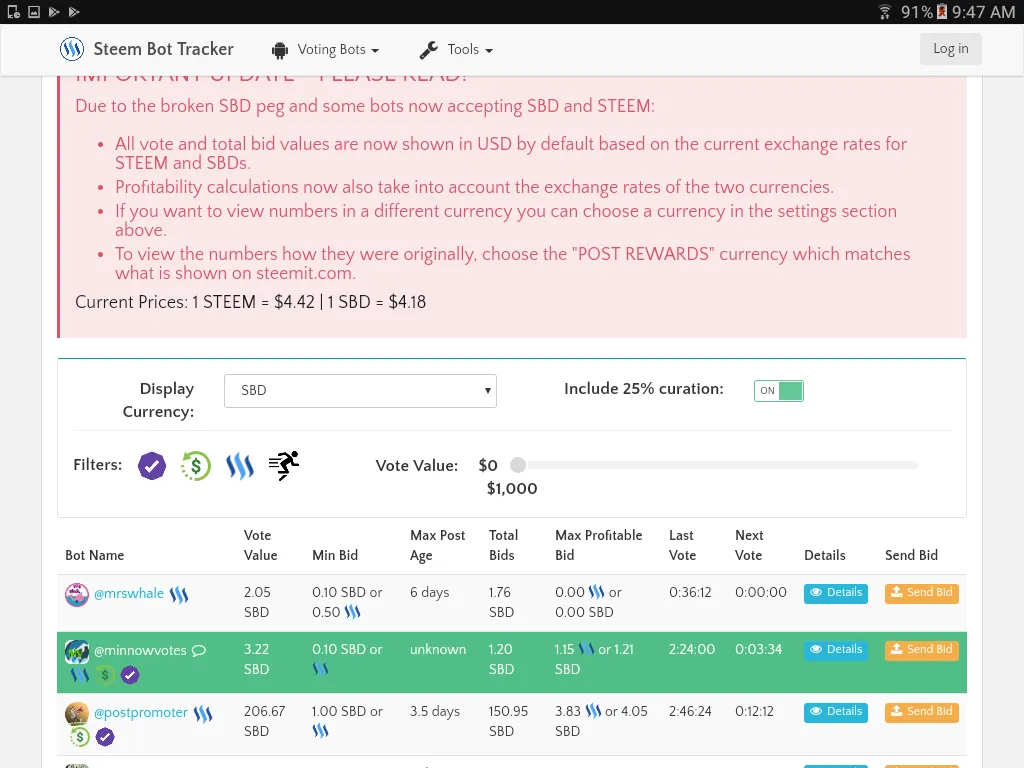1024x768 pixels.
Task: Click the @minnowvotes avatar image
Action: coord(77,652)
